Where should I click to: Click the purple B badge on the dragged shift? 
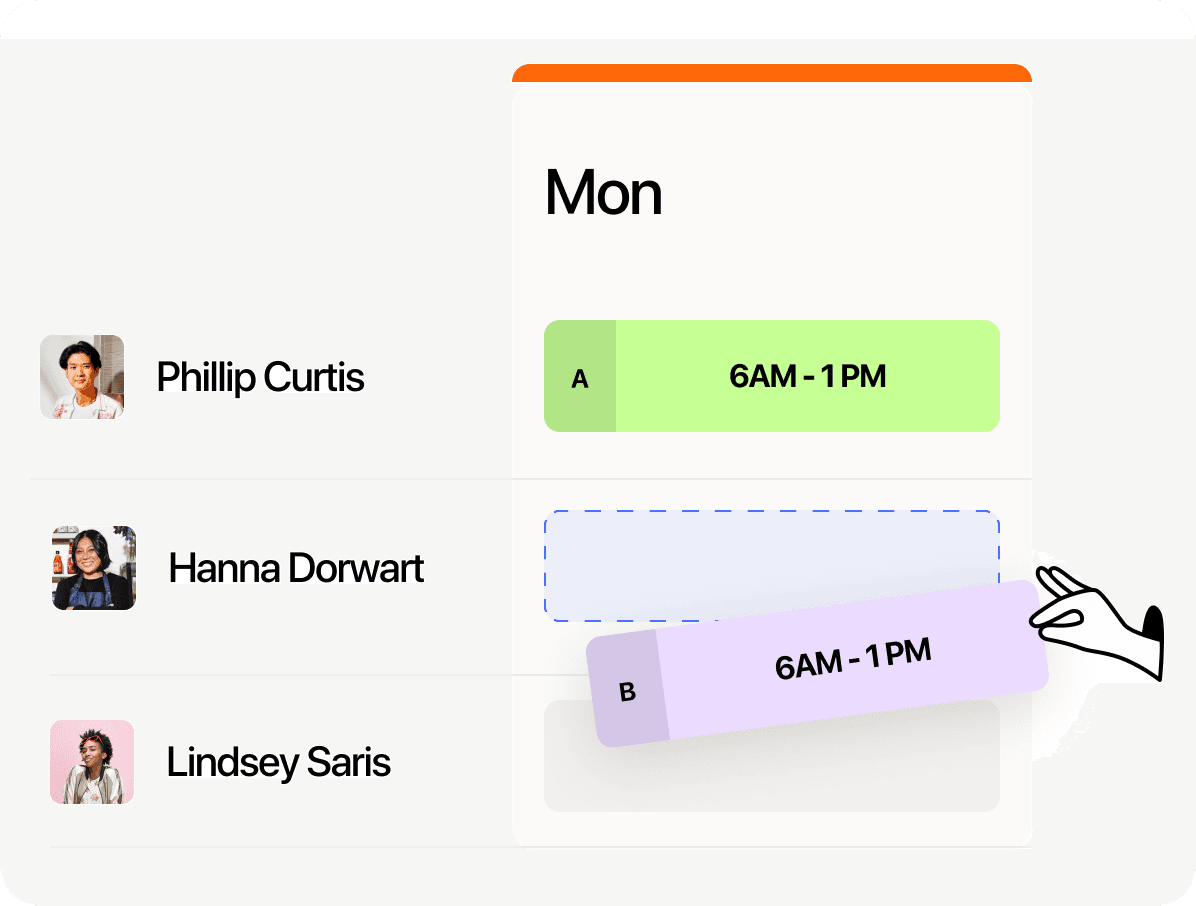coord(628,691)
